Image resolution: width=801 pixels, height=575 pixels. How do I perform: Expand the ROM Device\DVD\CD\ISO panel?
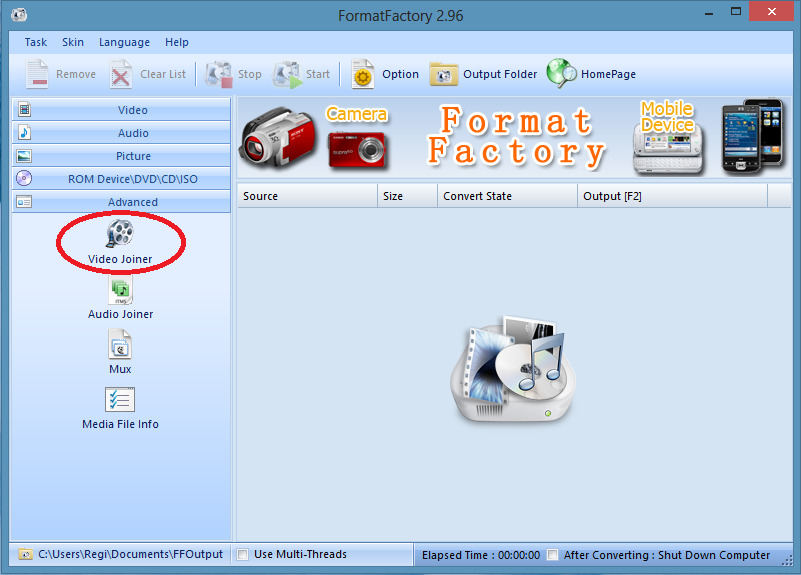click(x=121, y=178)
